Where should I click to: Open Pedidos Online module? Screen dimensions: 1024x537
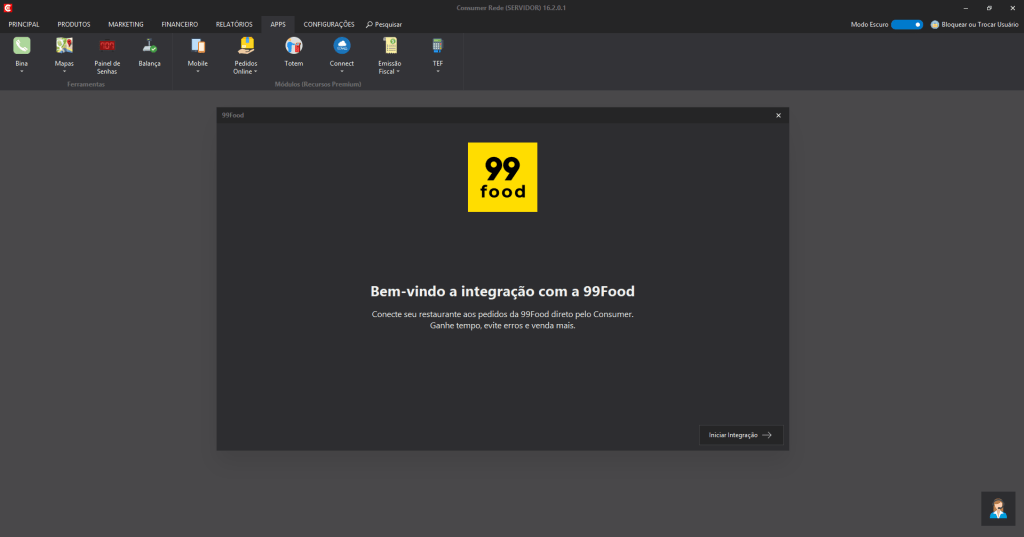click(x=246, y=56)
